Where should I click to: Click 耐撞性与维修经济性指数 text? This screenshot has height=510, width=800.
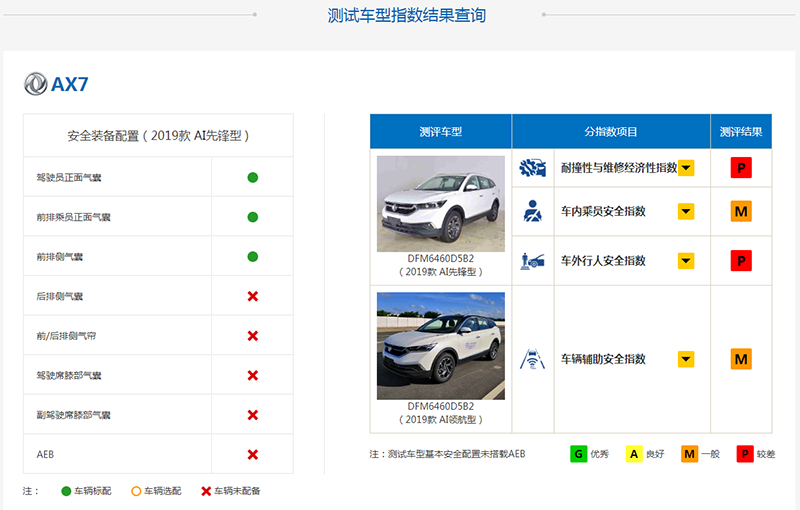click(619, 168)
